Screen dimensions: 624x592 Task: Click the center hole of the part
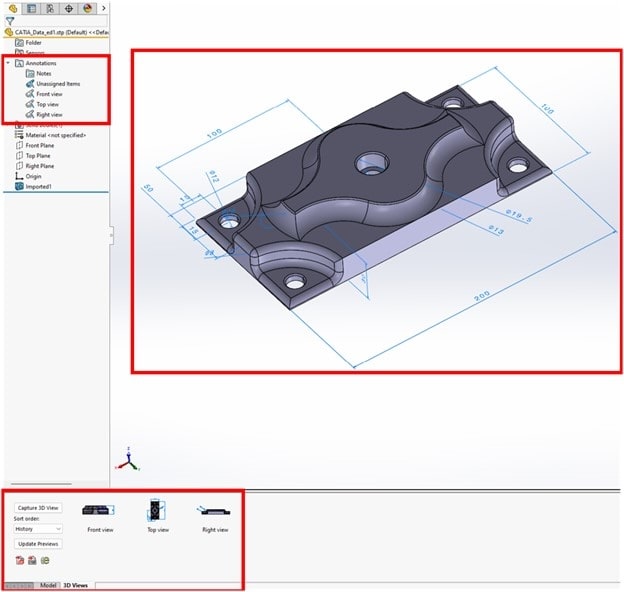pos(372,164)
